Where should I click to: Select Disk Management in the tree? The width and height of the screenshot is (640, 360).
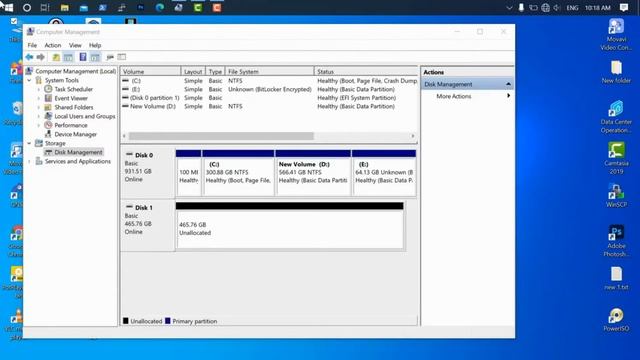tap(78, 152)
